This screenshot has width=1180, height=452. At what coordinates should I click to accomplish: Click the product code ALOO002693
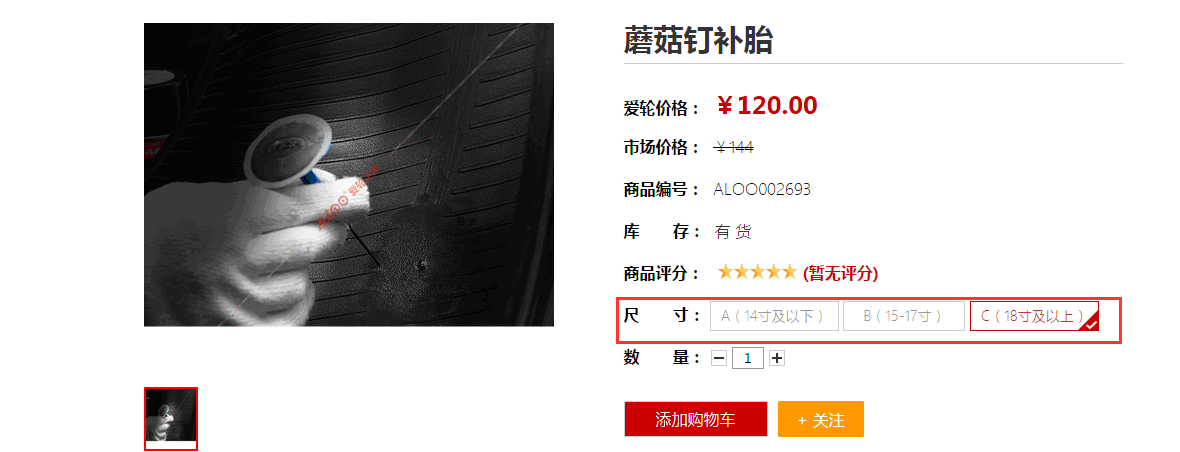tap(762, 190)
